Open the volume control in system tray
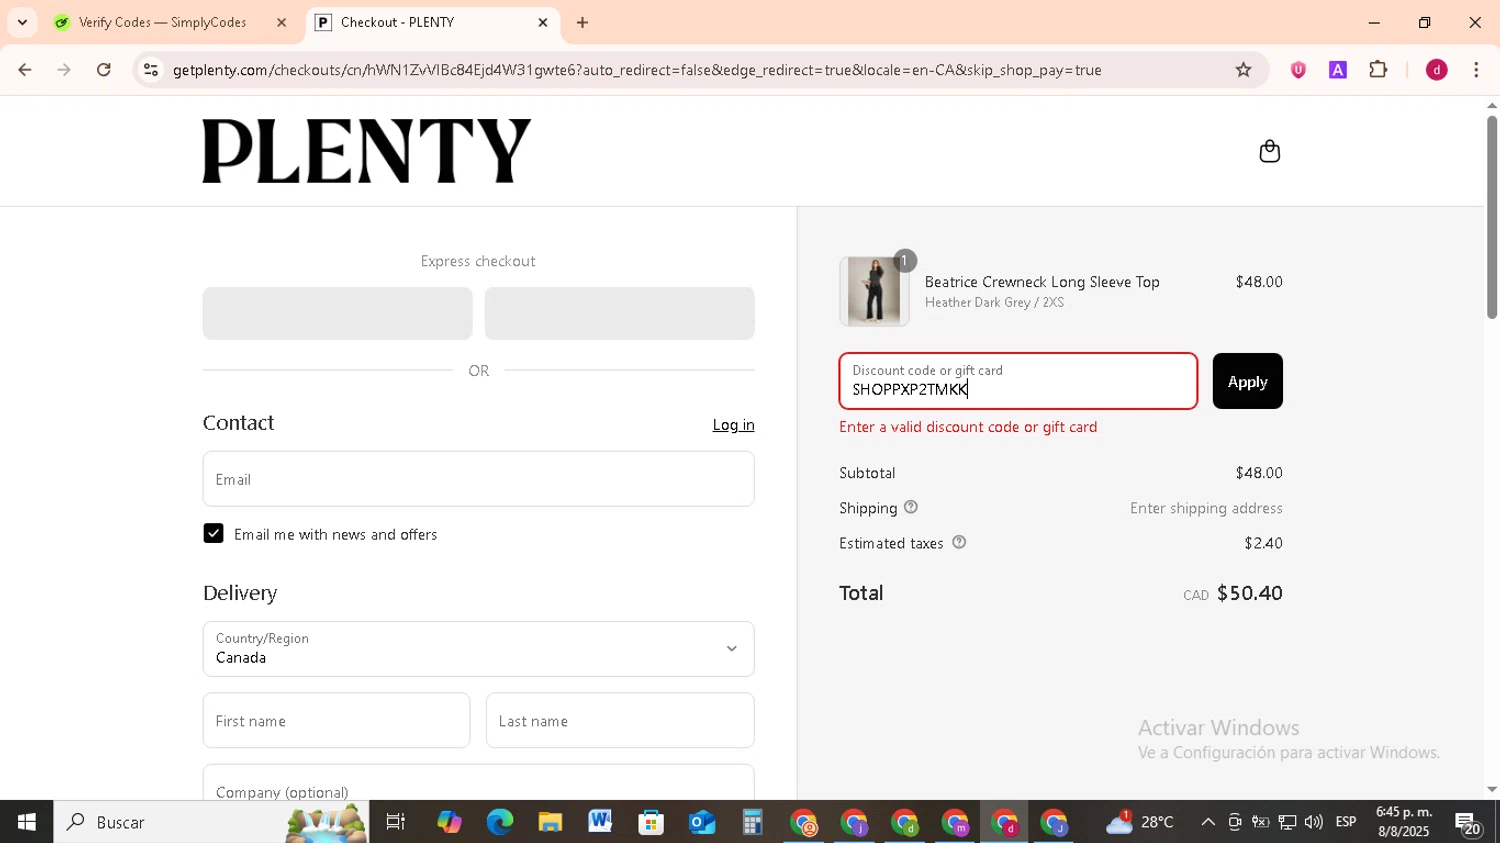Image resolution: width=1500 pixels, height=843 pixels. click(x=1314, y=822)
